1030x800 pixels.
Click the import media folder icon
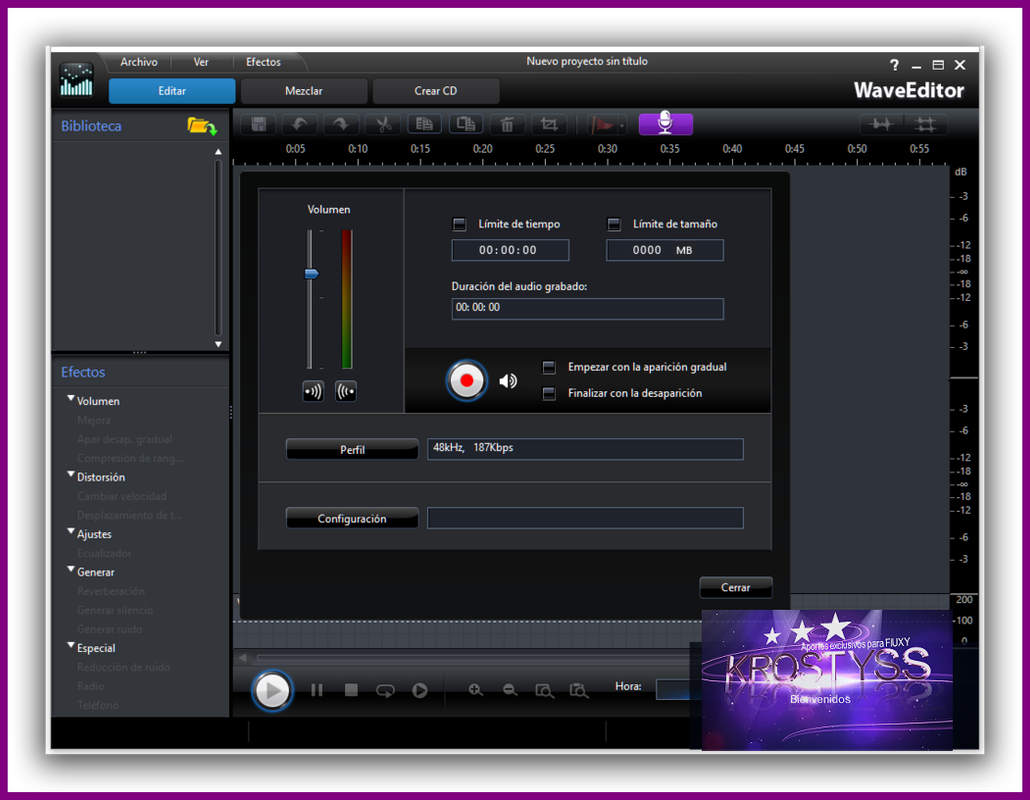coord(202,125)
